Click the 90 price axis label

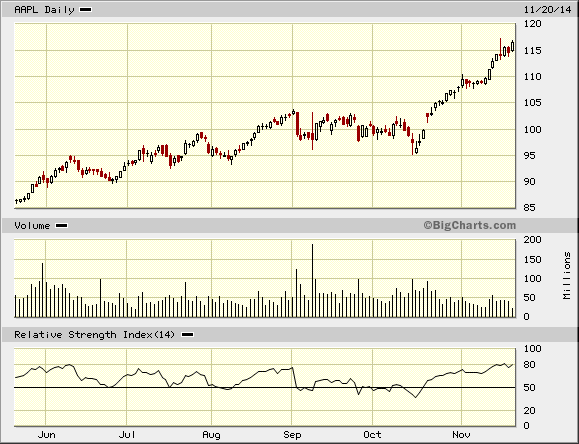pyautogui.click(x=530, y=182)
